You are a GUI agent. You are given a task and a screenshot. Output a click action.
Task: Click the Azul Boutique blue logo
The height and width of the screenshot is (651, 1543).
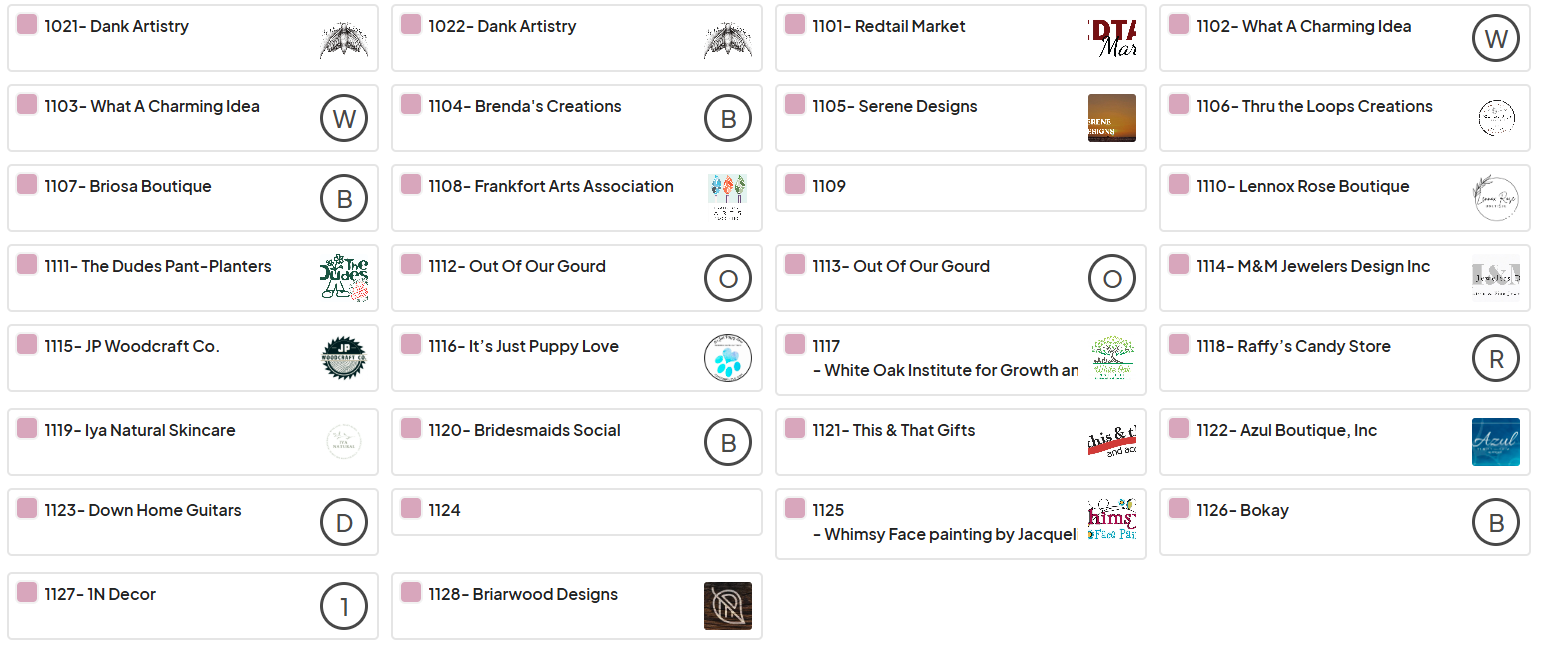click(1495, 442)
